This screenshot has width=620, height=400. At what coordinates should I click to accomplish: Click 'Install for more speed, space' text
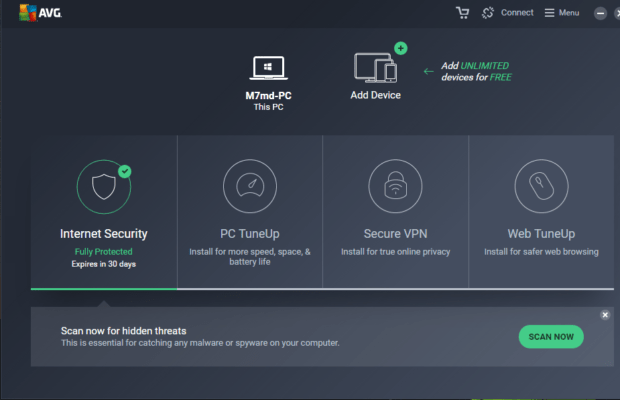(x=250, y=257)
